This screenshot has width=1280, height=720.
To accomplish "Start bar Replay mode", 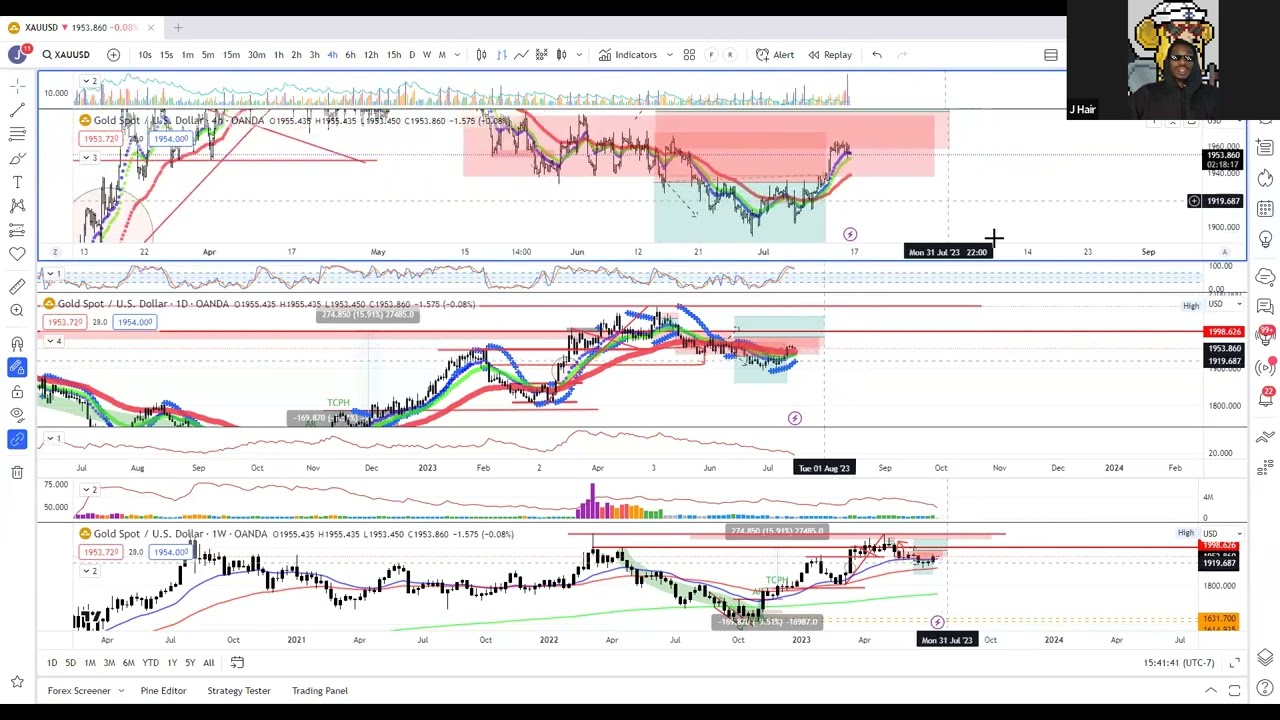I will [x=829, y=55].
